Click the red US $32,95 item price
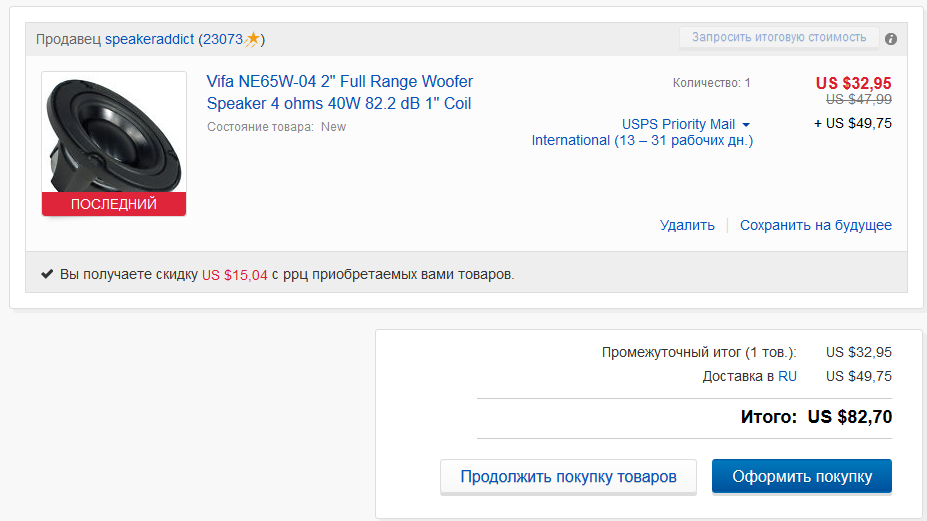927x521 pixels. tap(853, 83)
